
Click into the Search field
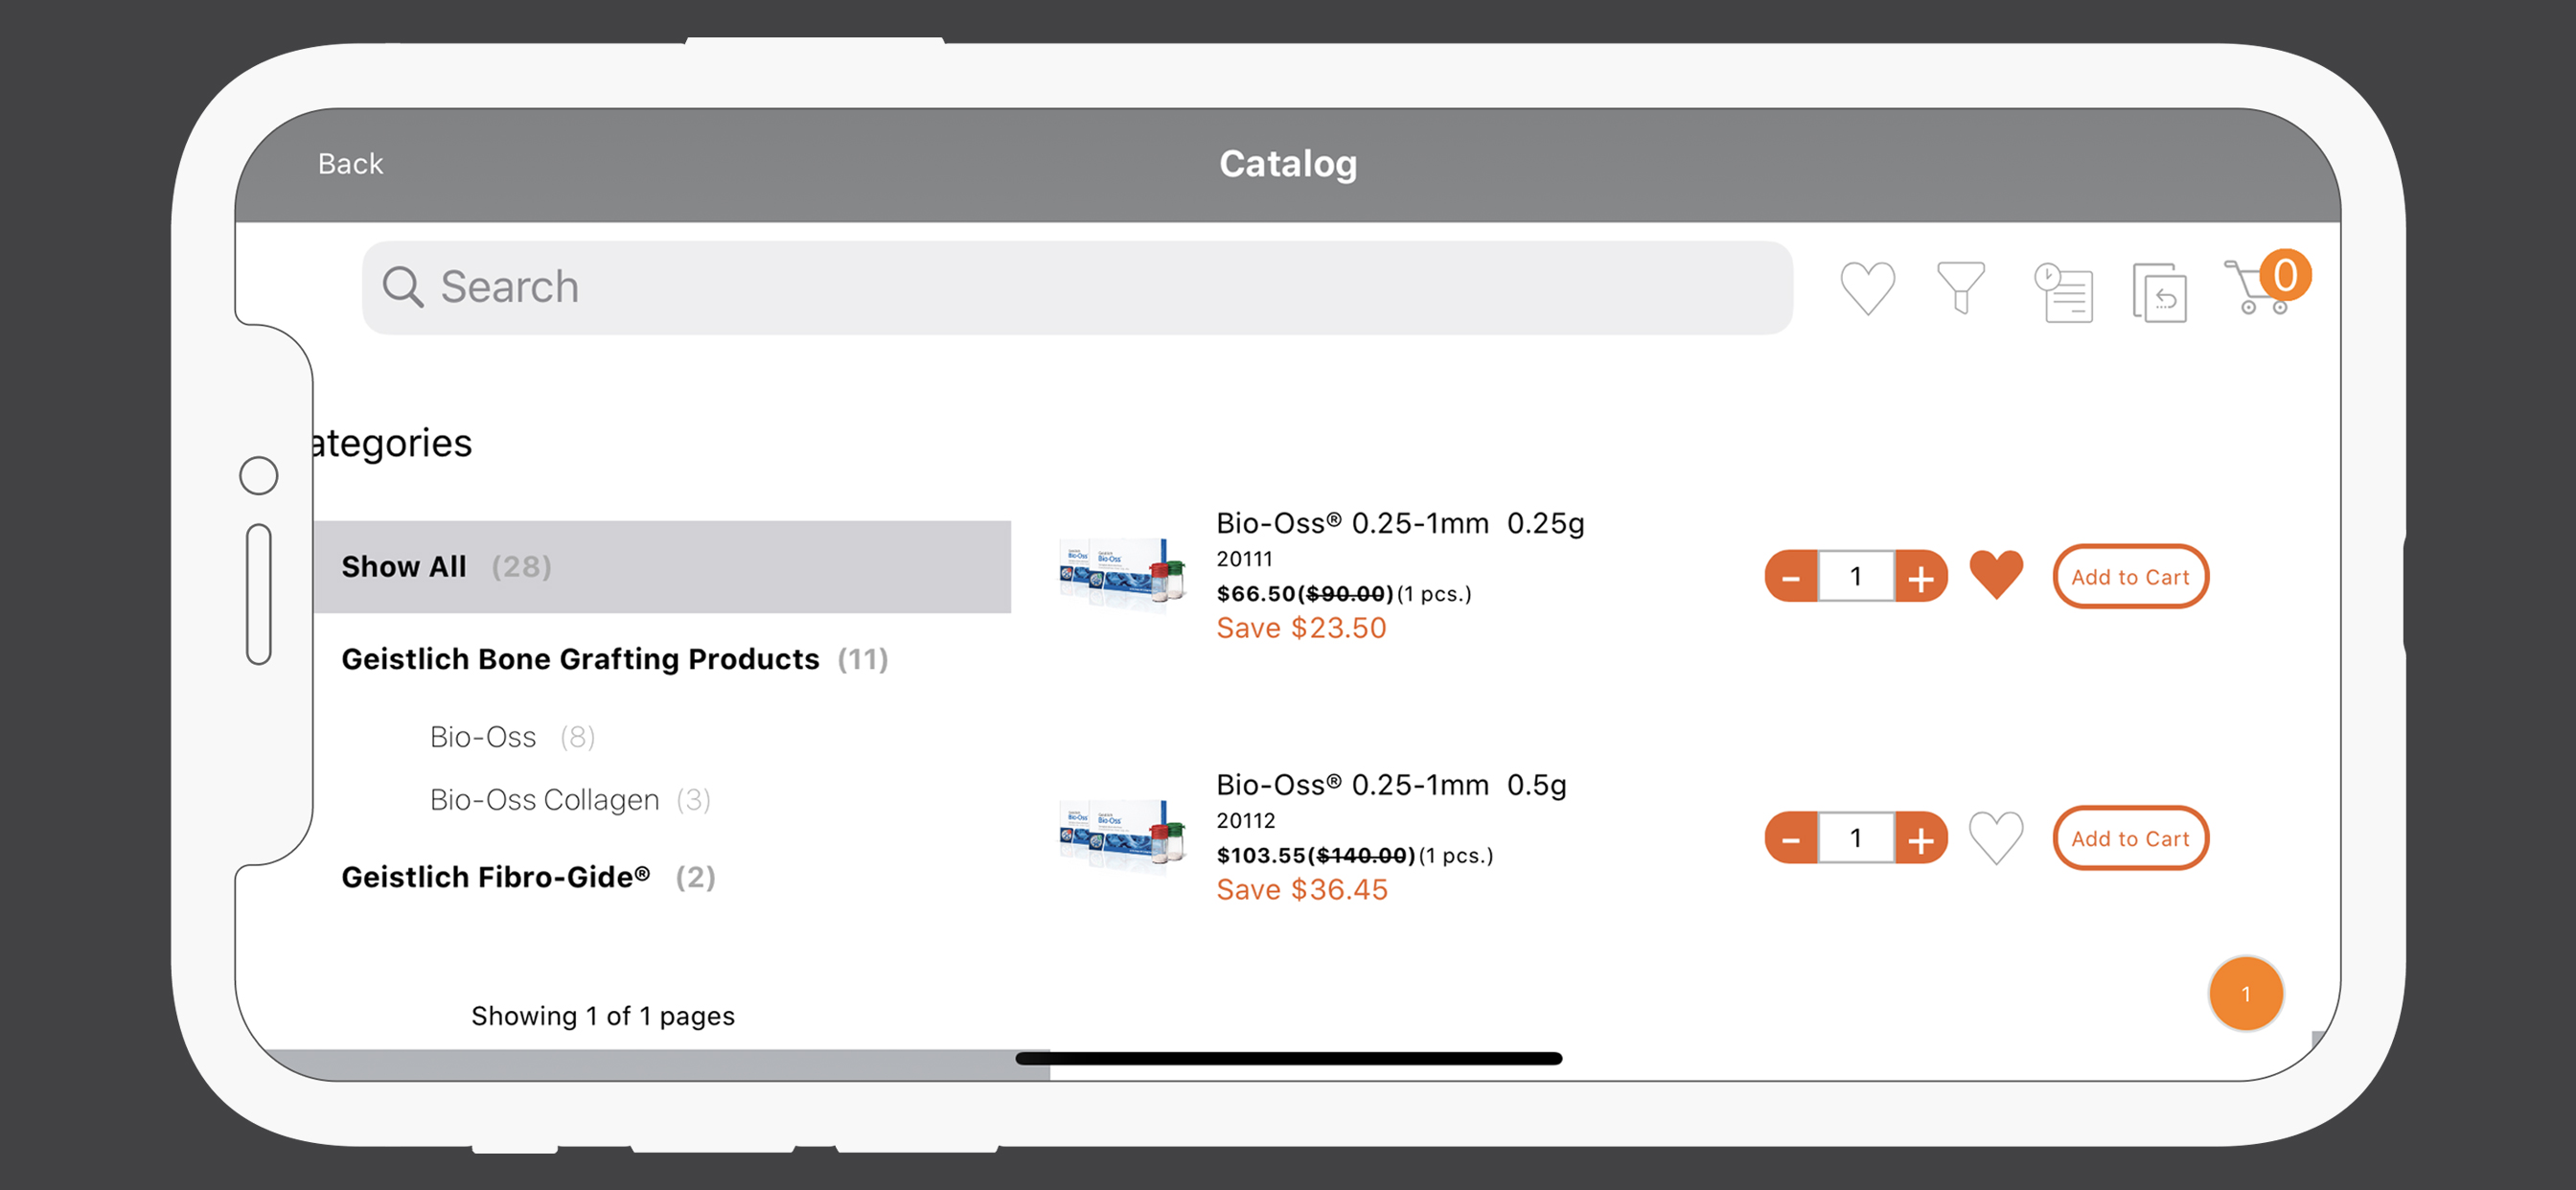coord(1077,287)
